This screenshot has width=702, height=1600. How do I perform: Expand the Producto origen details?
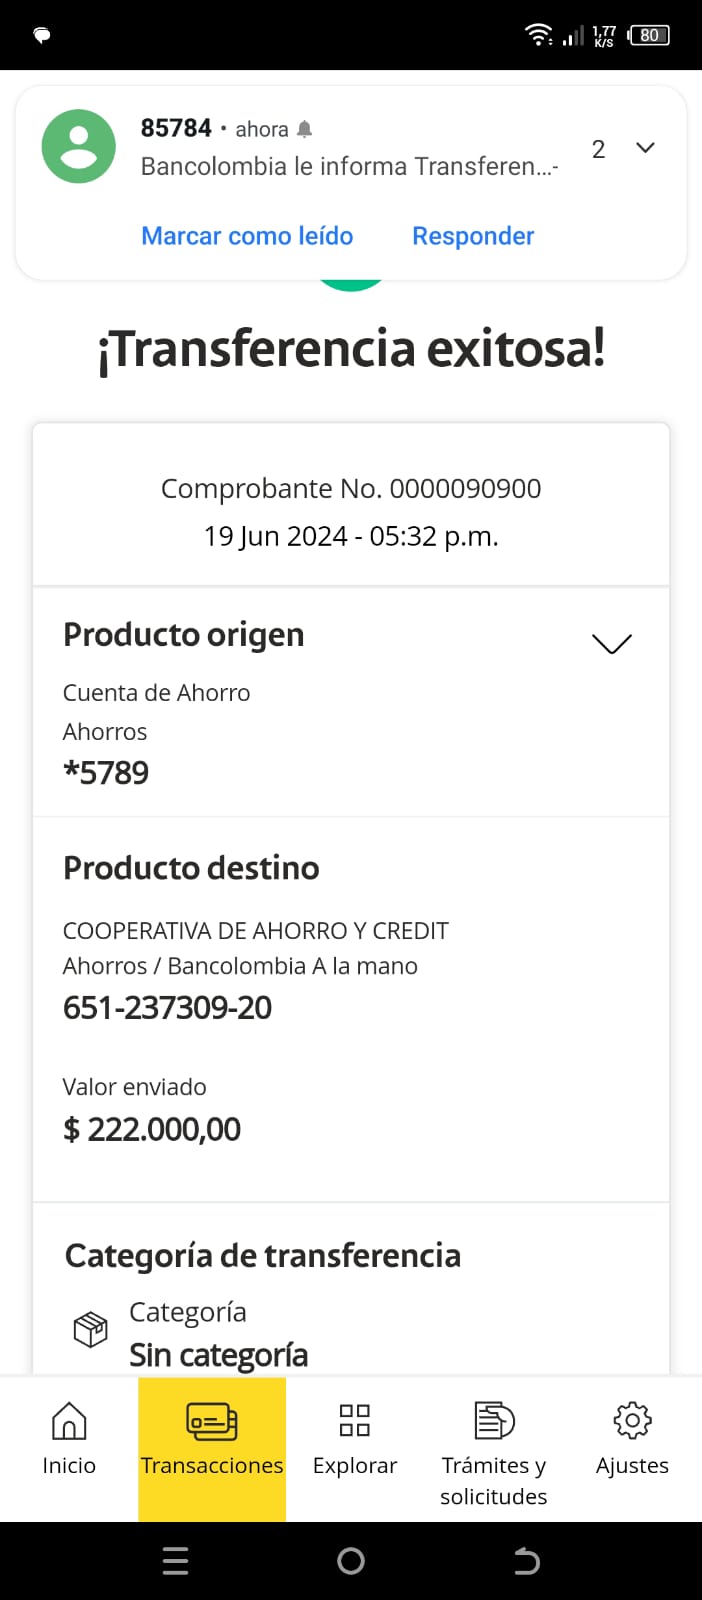[612, 643]
